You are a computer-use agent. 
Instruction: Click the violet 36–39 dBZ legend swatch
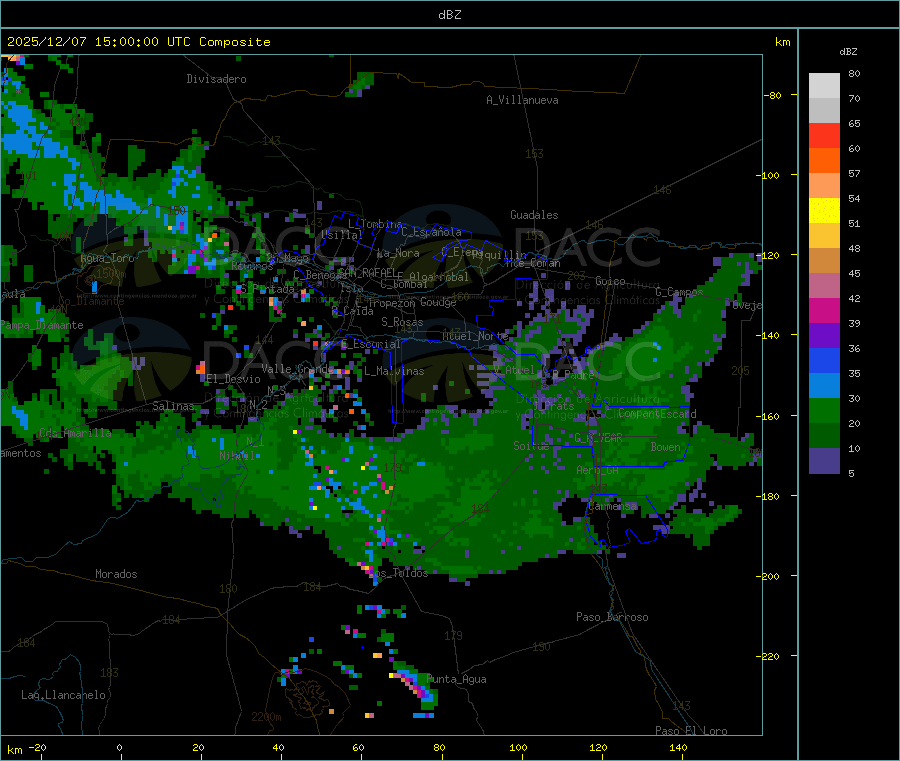824,336
